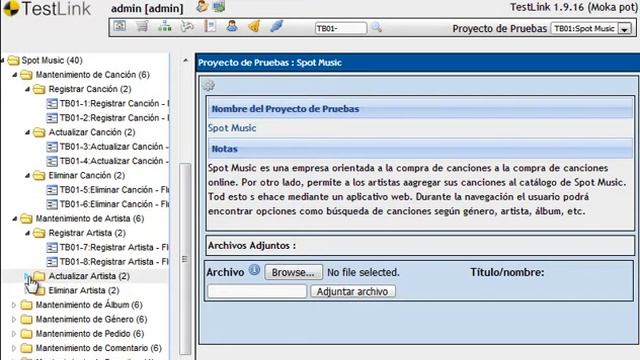This screenshot has width=640, height=360.
Task: Click the admin [admin] user label
Action: coord(147,9)
